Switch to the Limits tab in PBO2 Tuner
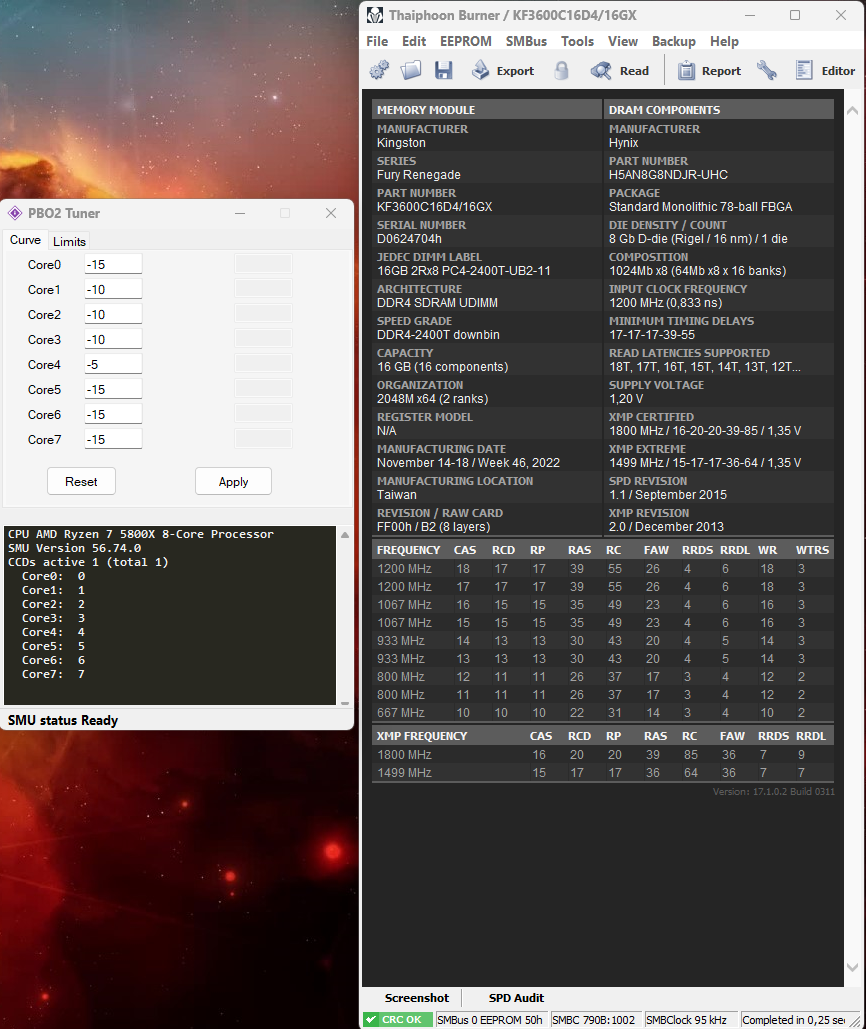Screen dimensions: 866x1029 tap(69, 242)
